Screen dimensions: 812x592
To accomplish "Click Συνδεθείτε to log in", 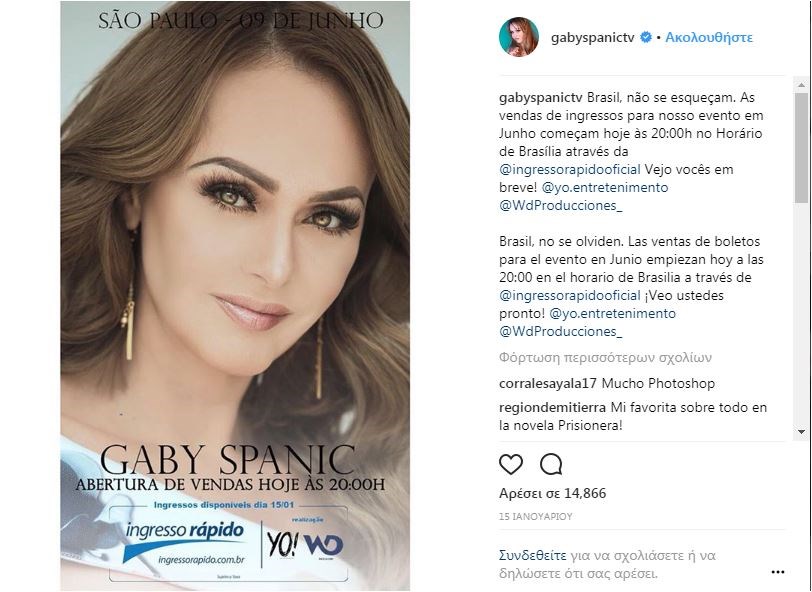I will [x=532, y=556].
